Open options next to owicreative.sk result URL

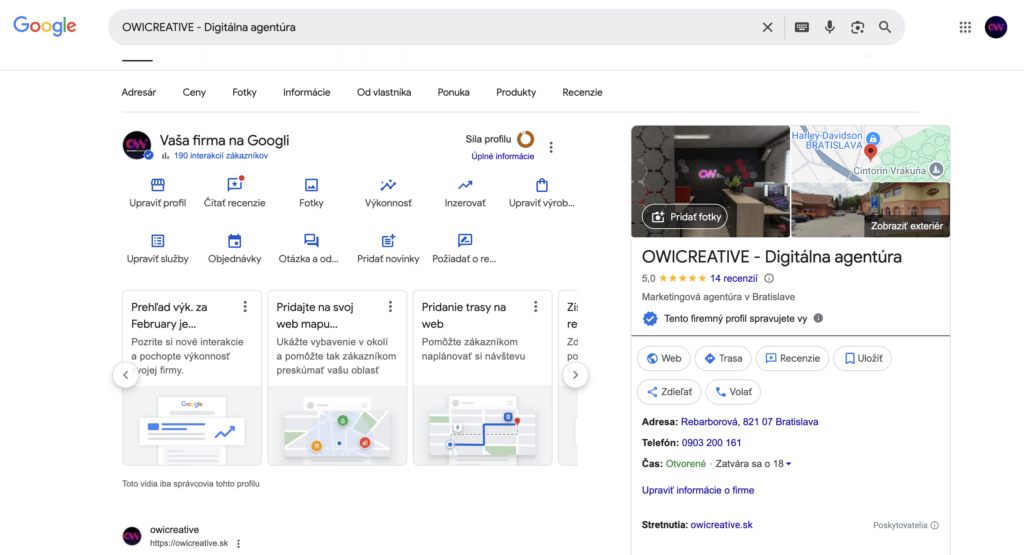[x=238, y=544]
